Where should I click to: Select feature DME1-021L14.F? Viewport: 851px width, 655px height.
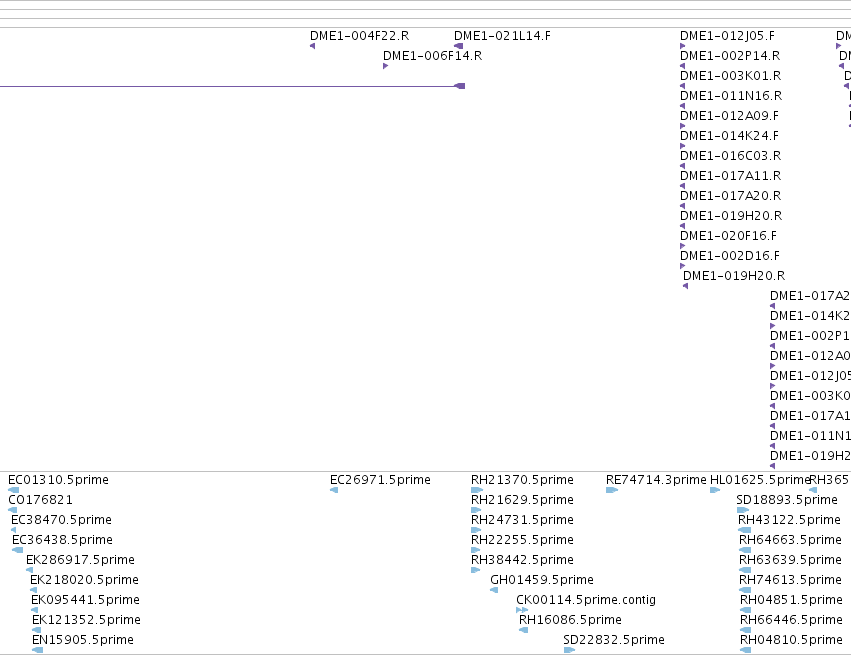[502, 36]
